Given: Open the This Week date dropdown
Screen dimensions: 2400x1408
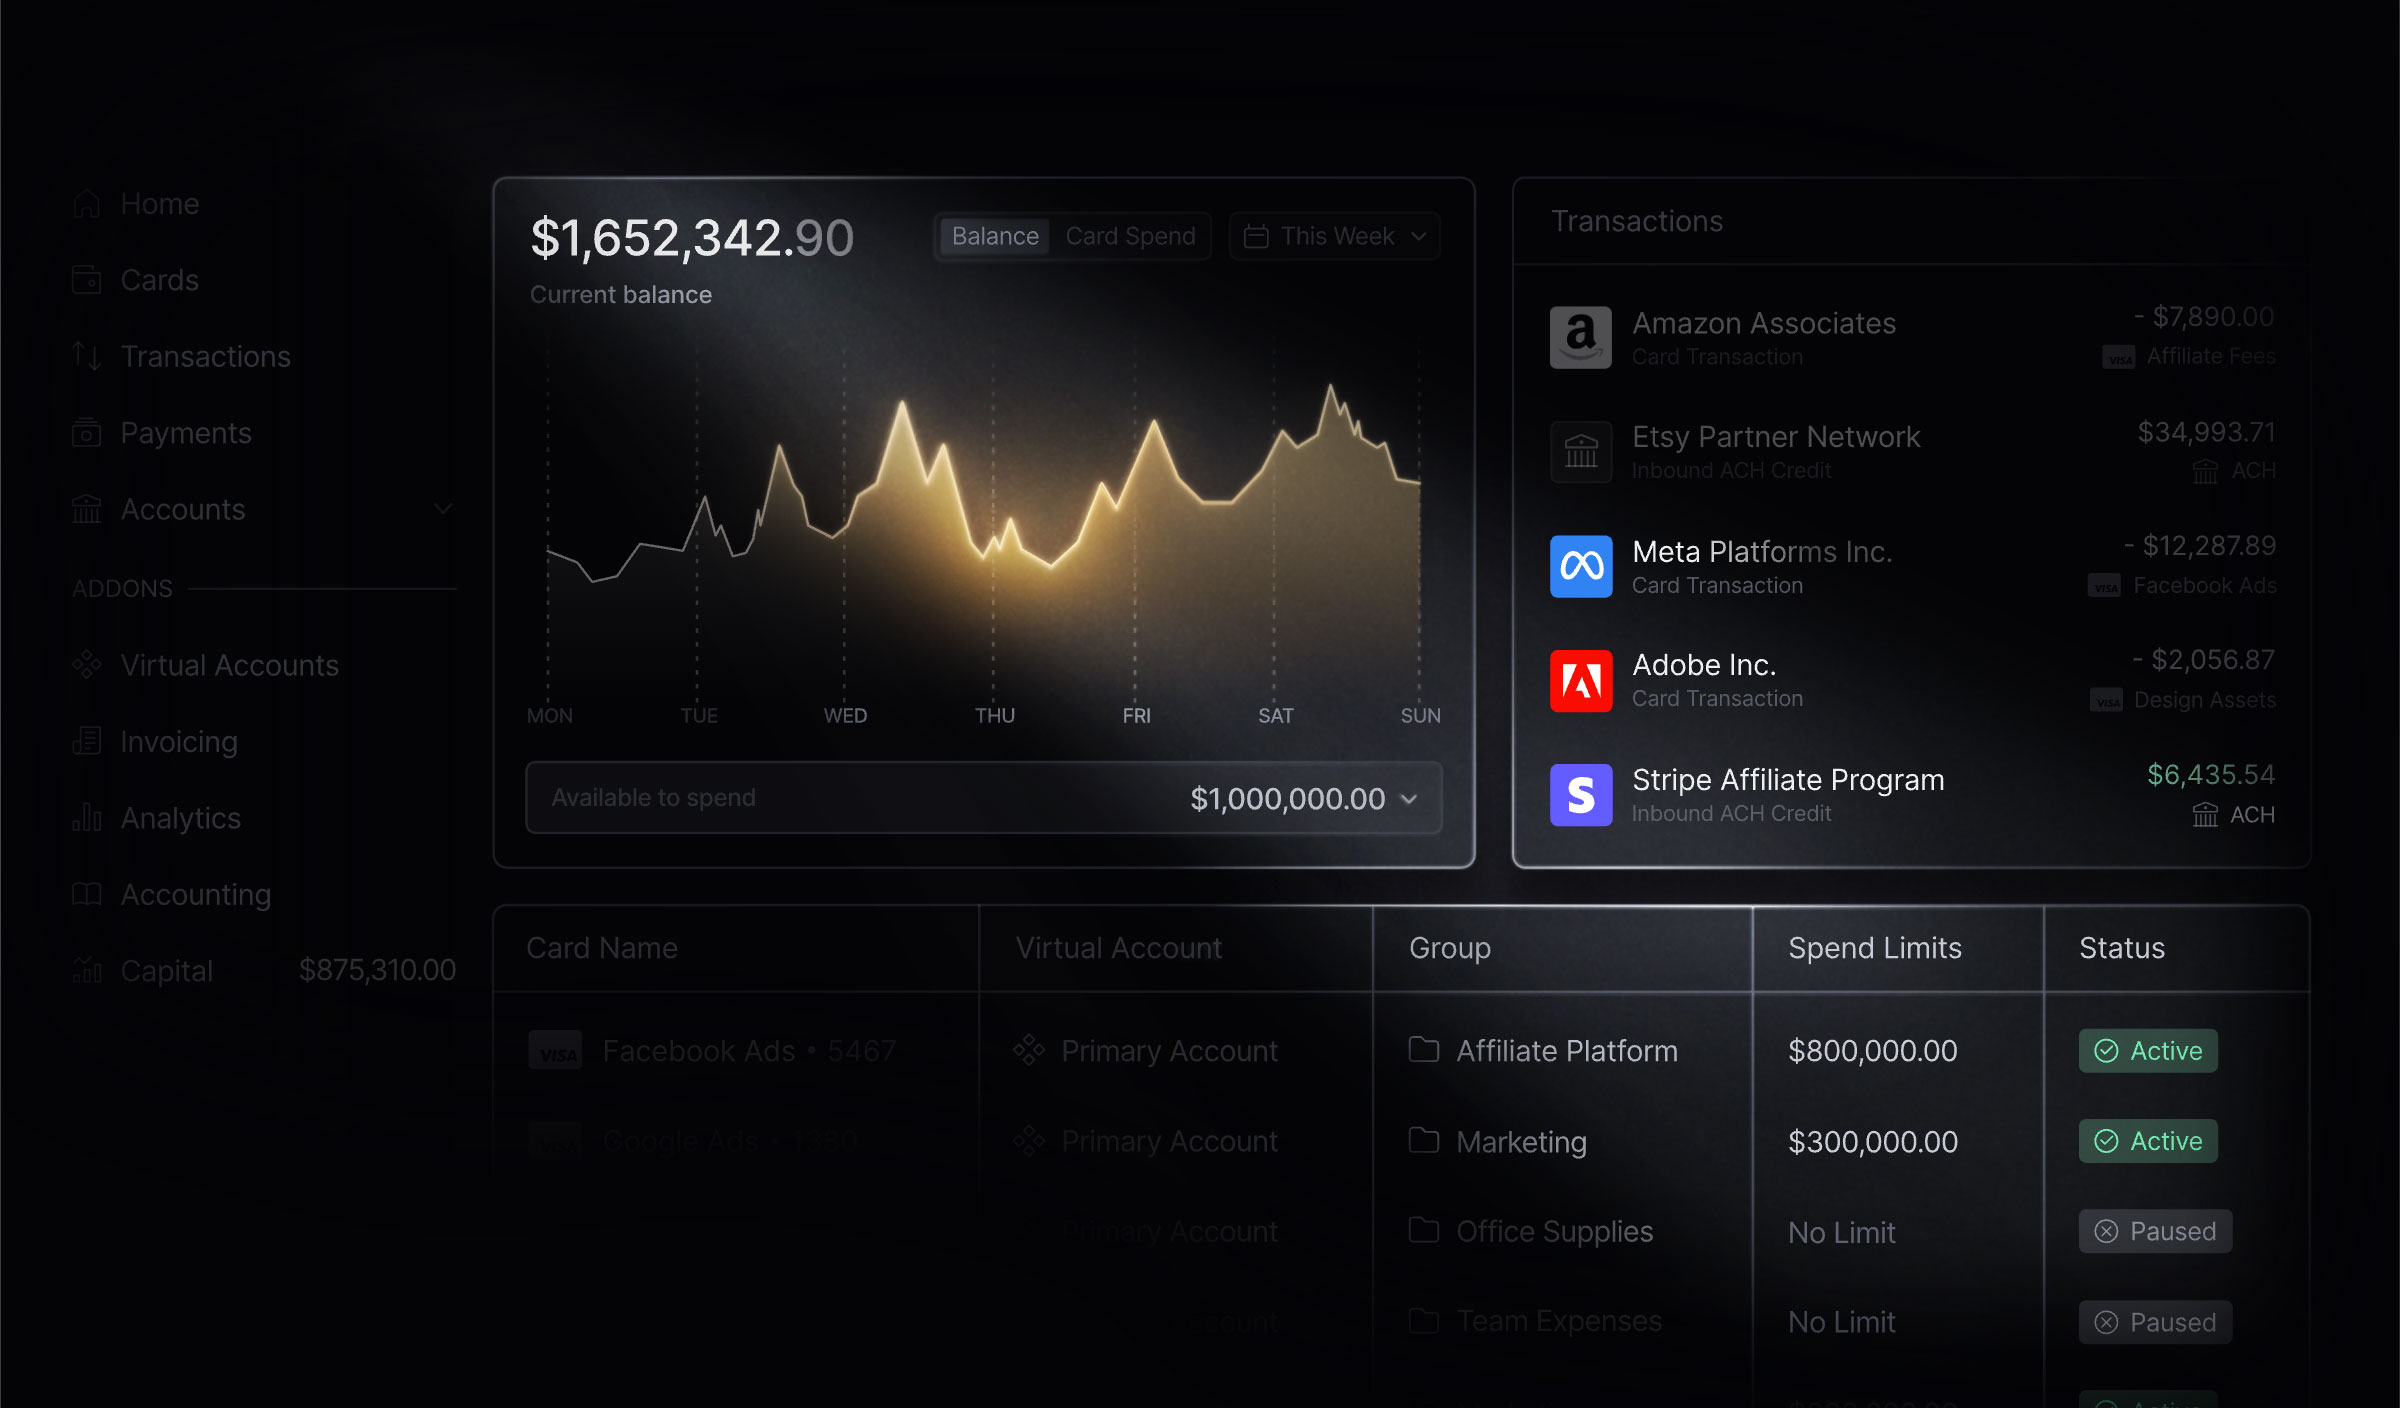Looking at the screenshot, I should coord(1334,237).
